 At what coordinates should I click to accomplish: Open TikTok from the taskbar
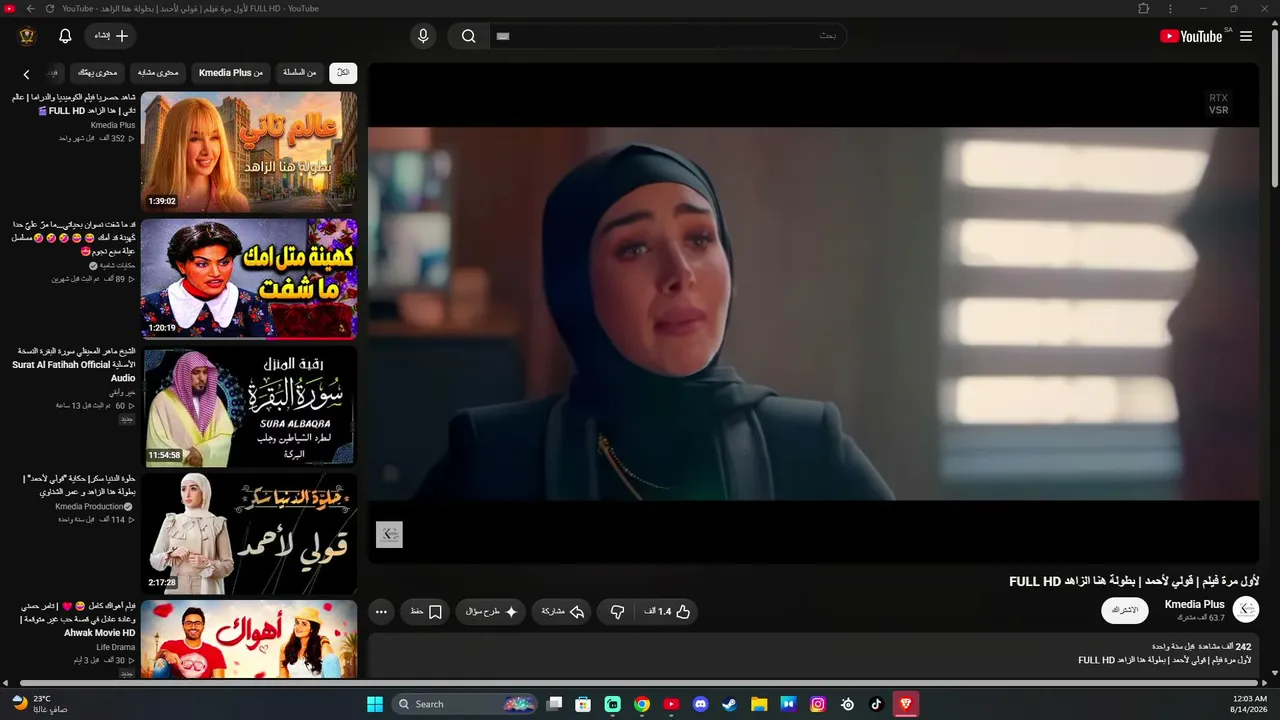tap(877, 704)
